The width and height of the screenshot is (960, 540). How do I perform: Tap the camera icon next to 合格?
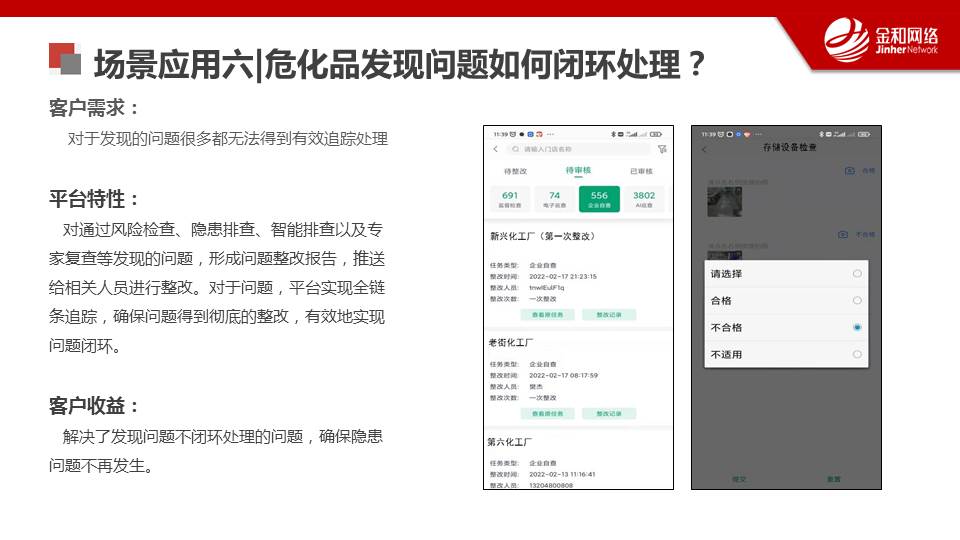pyautogui.click(x=850, y=171)
